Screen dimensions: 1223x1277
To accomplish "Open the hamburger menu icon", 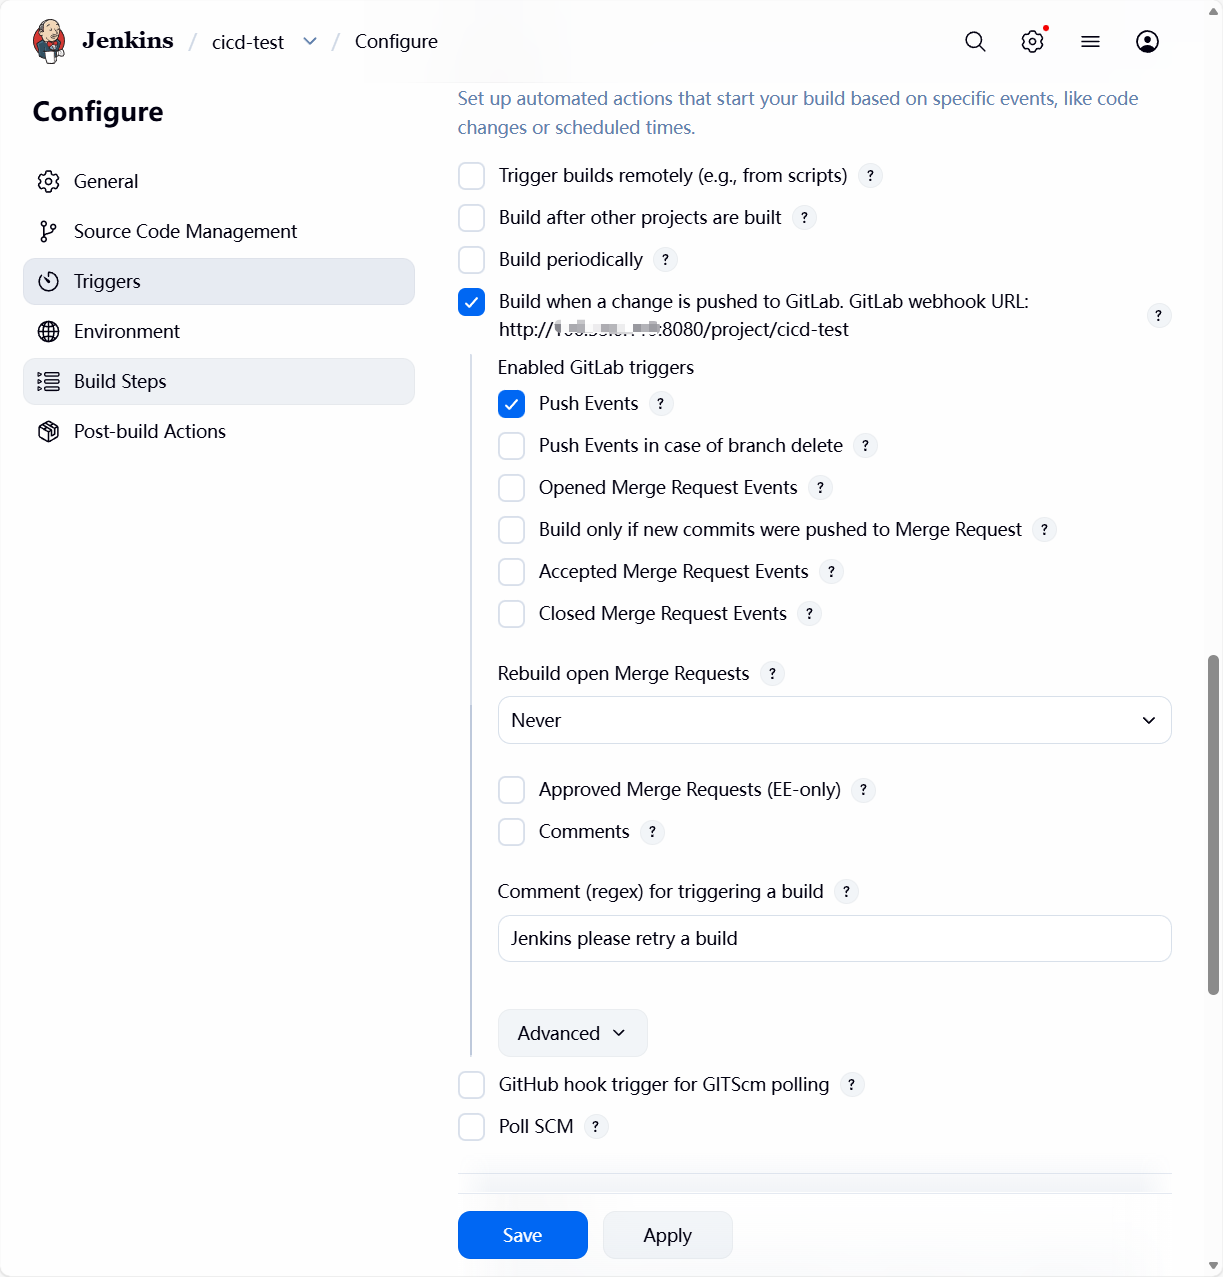I will point(1090,41).
